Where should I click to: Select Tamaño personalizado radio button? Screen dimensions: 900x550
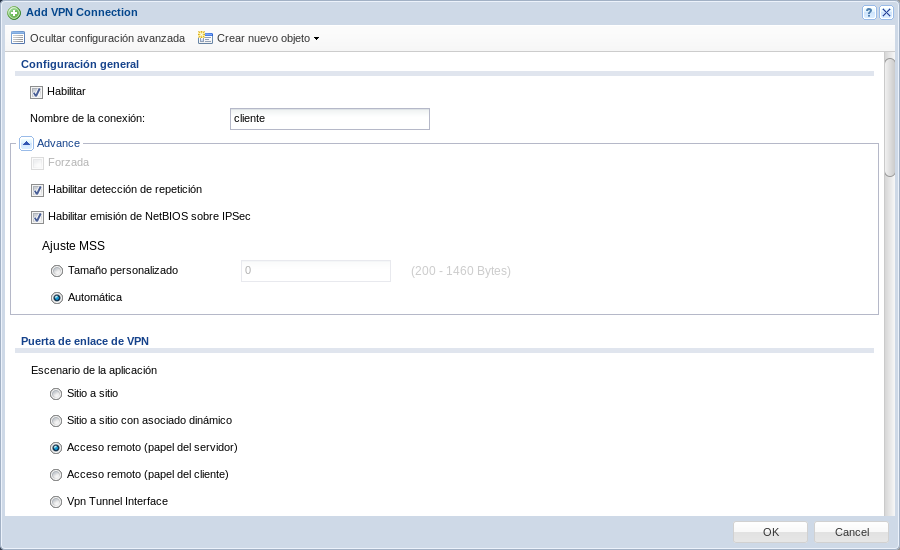pyautogui.click(x=56, y=271)
